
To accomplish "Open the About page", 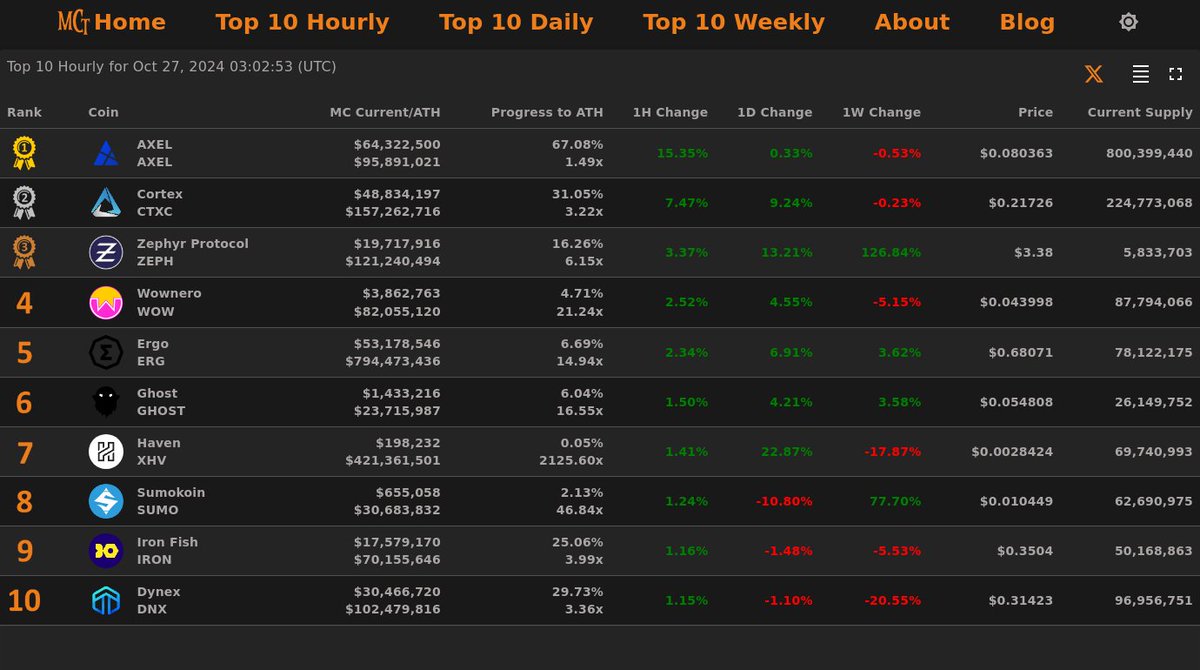I will (912, 22).
